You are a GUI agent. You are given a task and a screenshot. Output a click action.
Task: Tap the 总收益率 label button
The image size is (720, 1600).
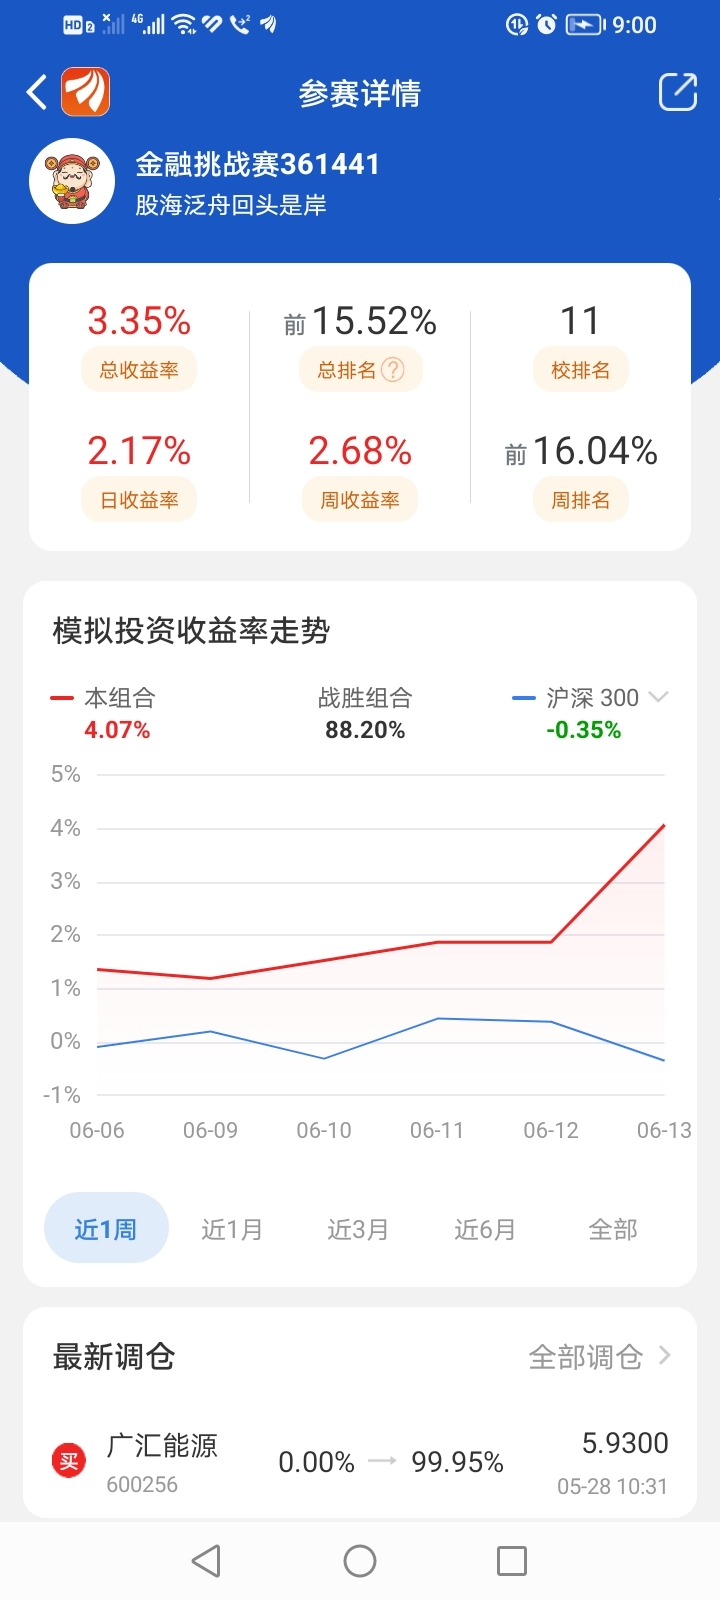coord(139,370)
